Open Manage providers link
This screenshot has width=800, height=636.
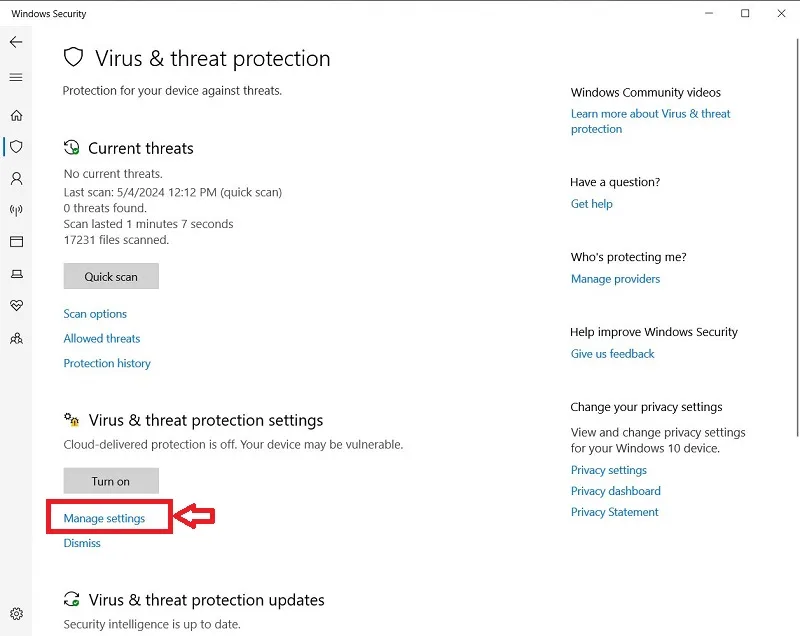tap(615, 279)
